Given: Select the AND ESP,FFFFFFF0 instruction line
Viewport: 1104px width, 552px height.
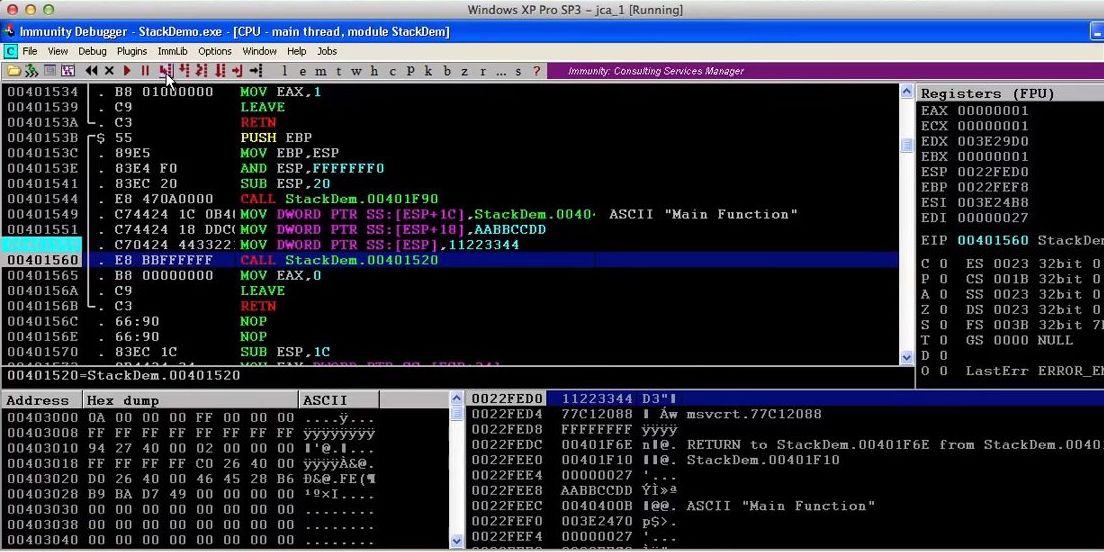Looking at the screenshot, I should [450, 168].
